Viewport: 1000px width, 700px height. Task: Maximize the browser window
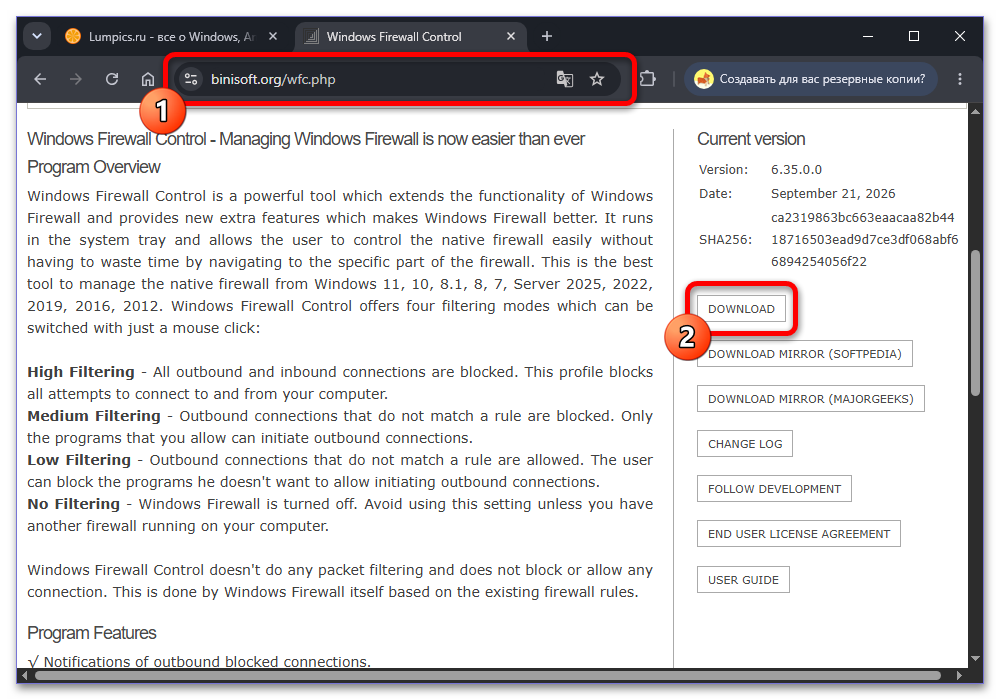click(x=914, y=36)
